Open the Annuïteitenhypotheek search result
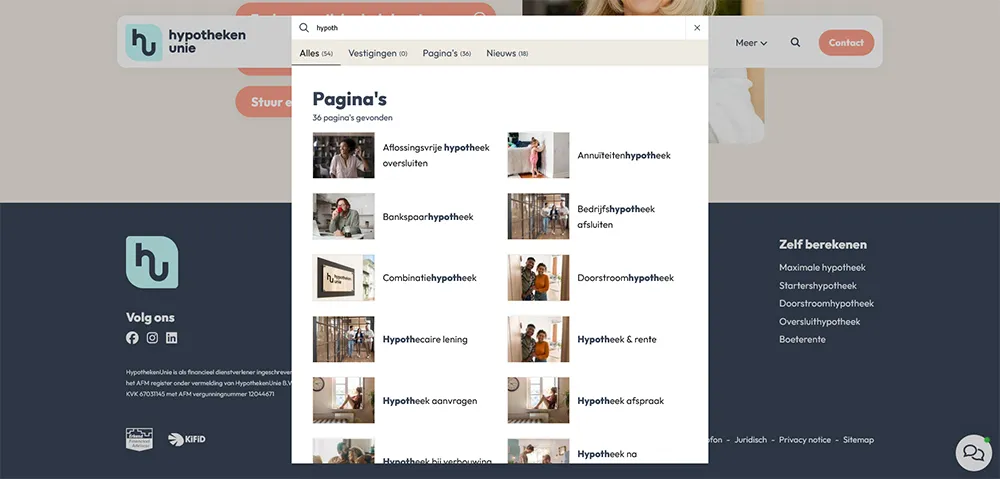 [623, 156]
